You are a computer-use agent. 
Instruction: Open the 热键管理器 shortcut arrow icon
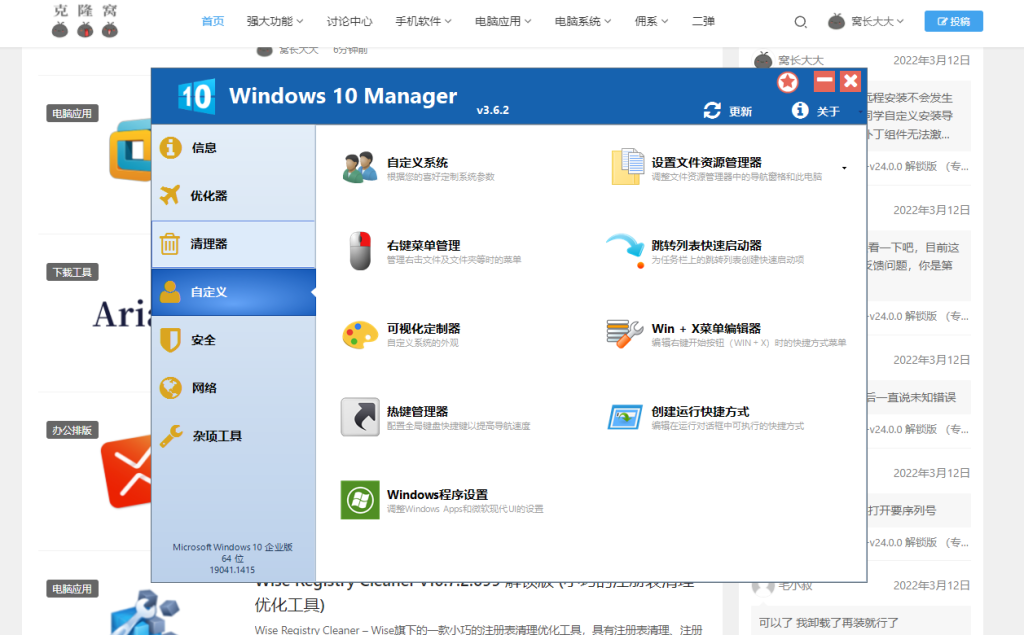coord(360,417)
